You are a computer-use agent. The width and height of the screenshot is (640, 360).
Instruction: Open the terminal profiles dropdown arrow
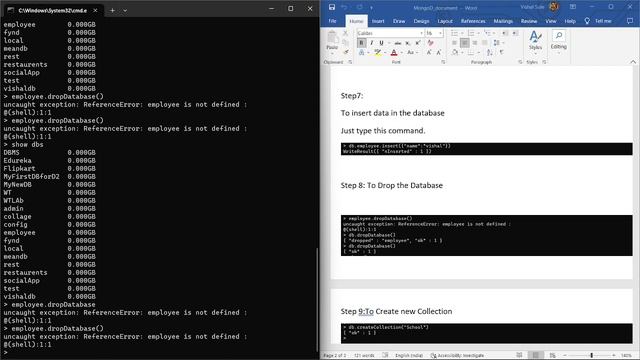125,10
